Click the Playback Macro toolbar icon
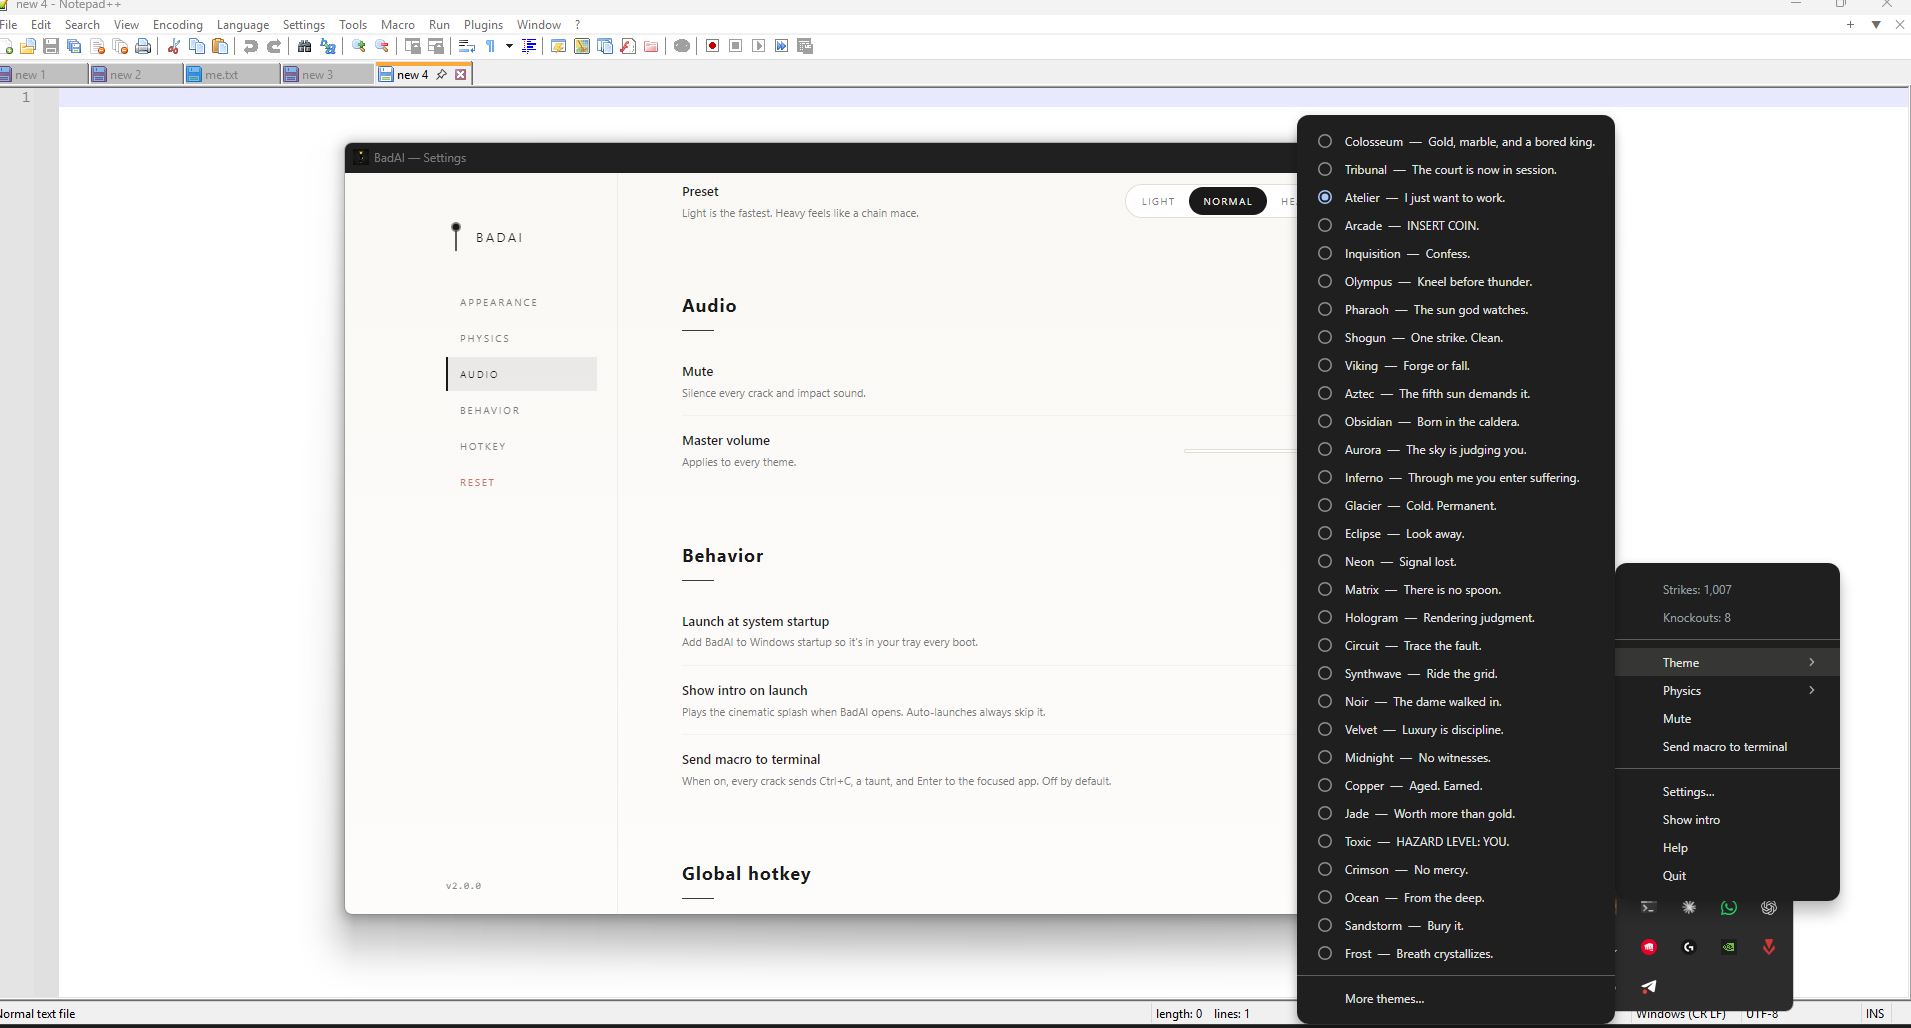1911x1028 pixels. (x=759, y=46)
